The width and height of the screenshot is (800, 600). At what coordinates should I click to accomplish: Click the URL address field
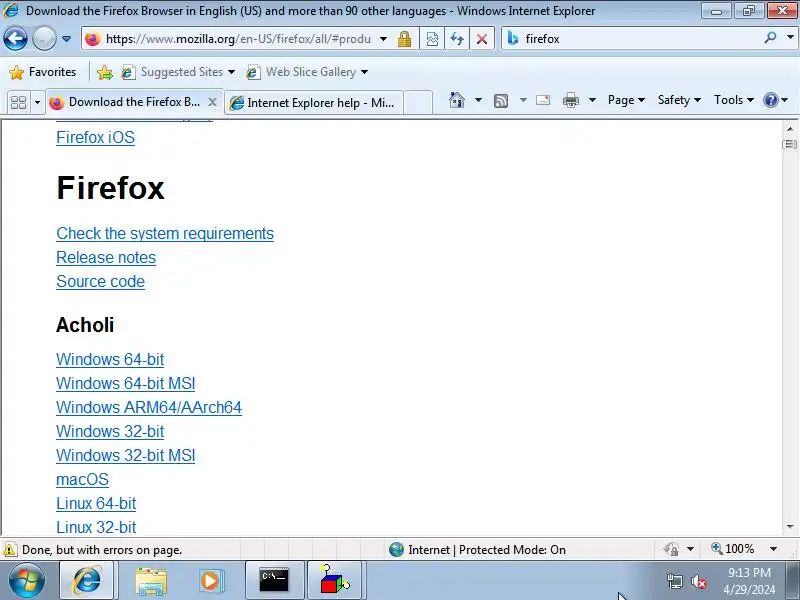(238, 39)
